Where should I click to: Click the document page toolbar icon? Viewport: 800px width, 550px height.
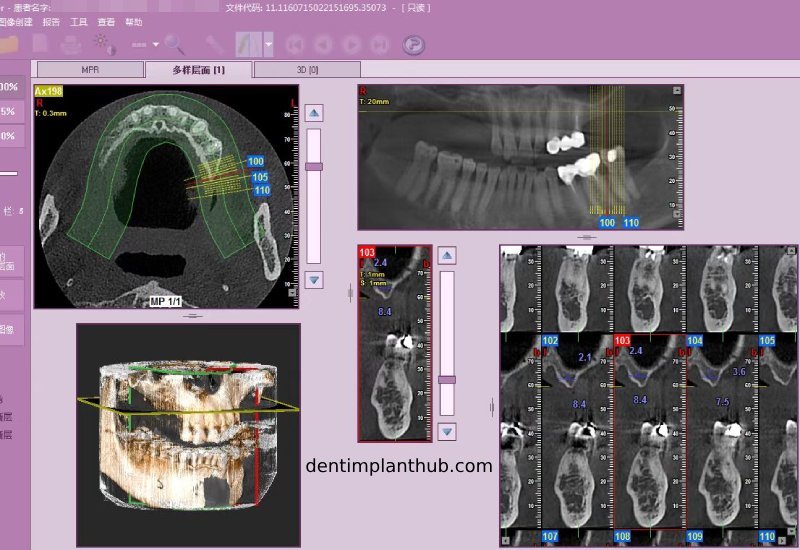click(40, 44)
